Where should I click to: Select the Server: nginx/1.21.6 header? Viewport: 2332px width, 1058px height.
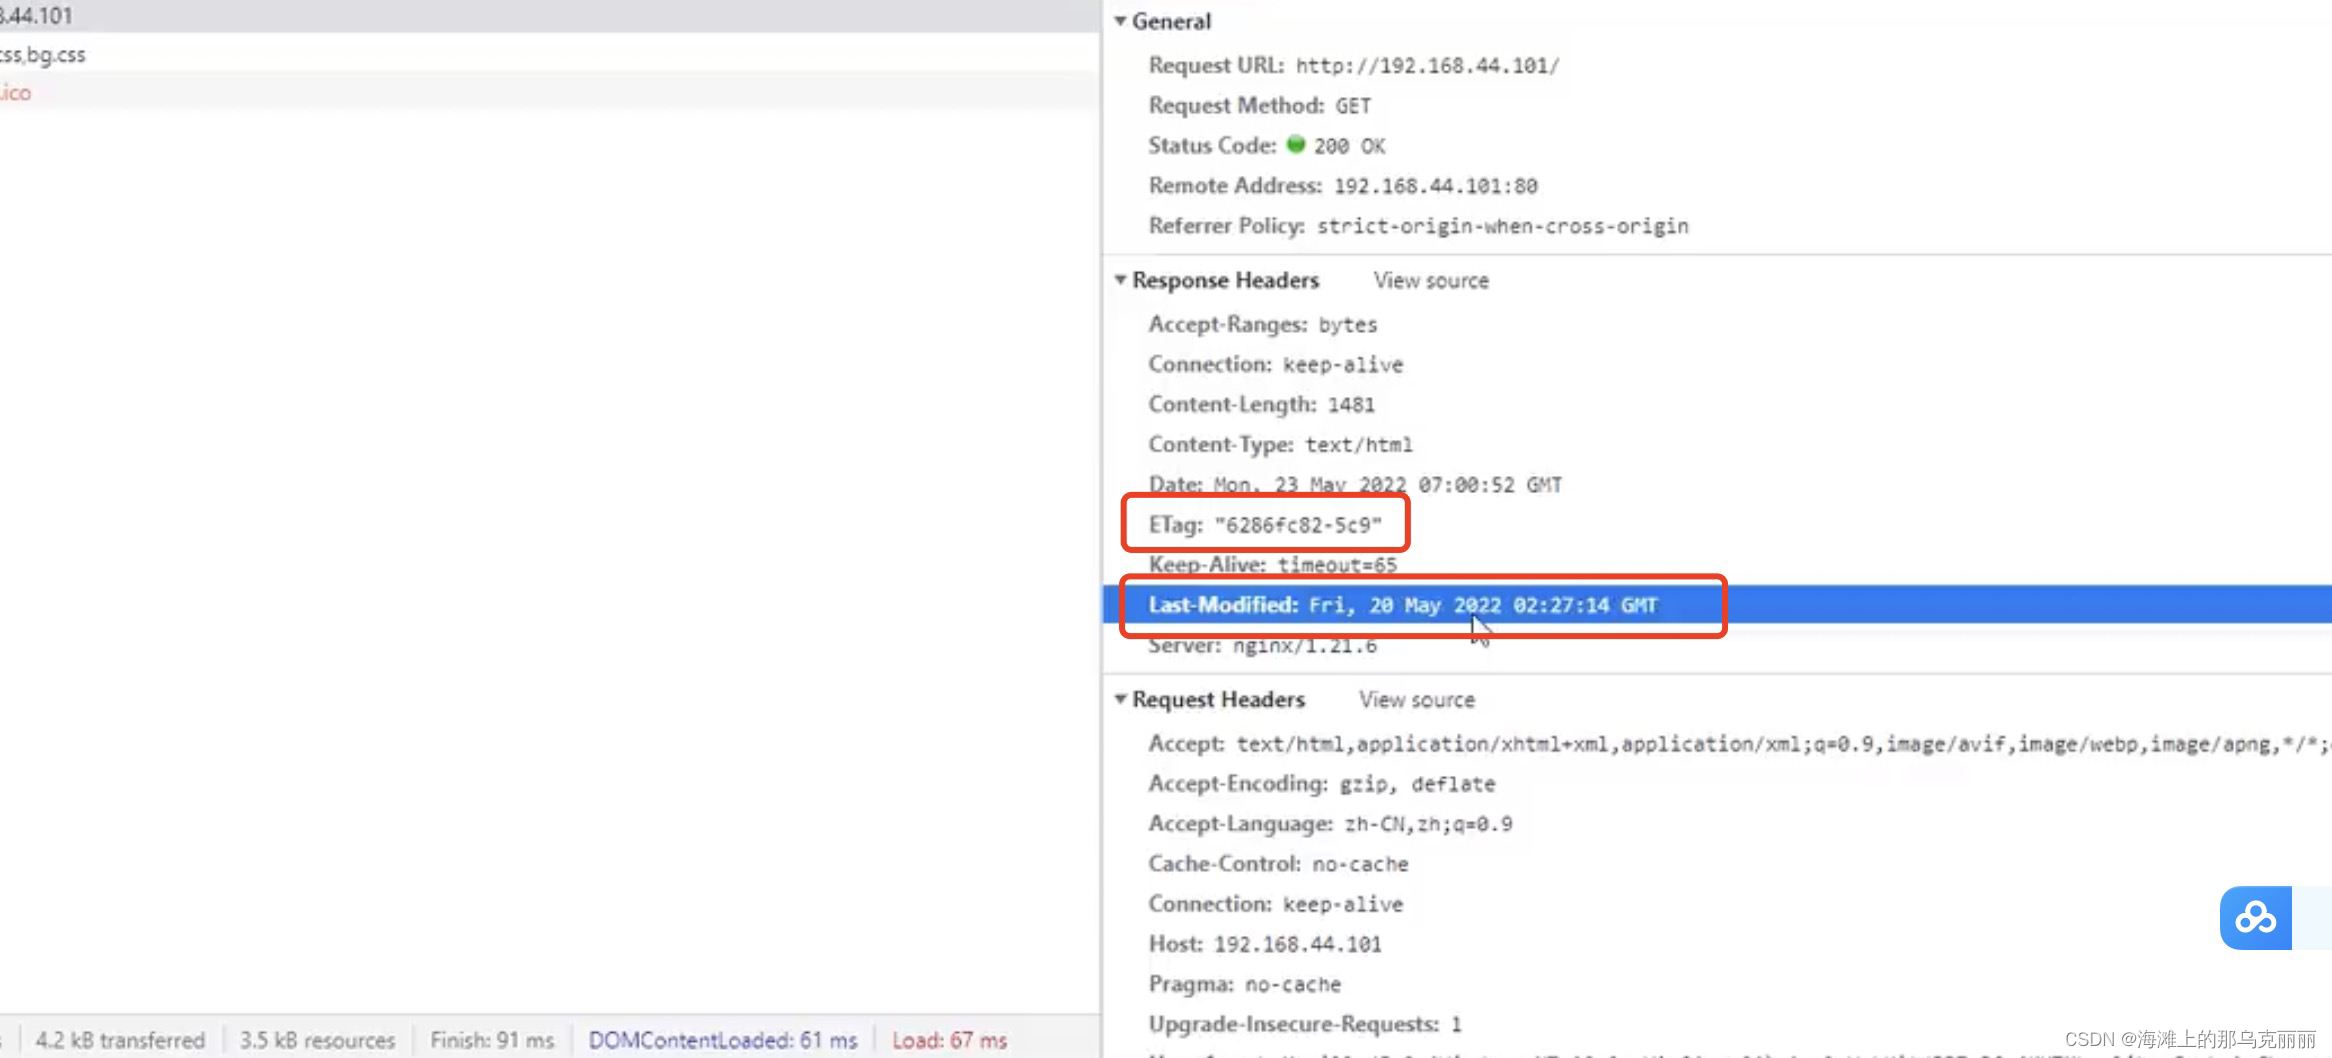coord(1262,645)
